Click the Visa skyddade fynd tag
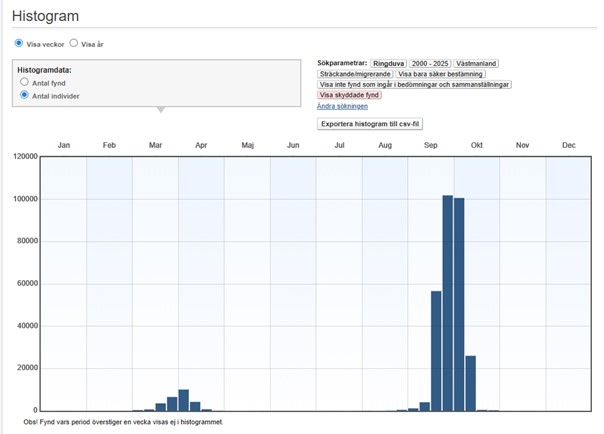Screen dimensions: 604x434 350,95
